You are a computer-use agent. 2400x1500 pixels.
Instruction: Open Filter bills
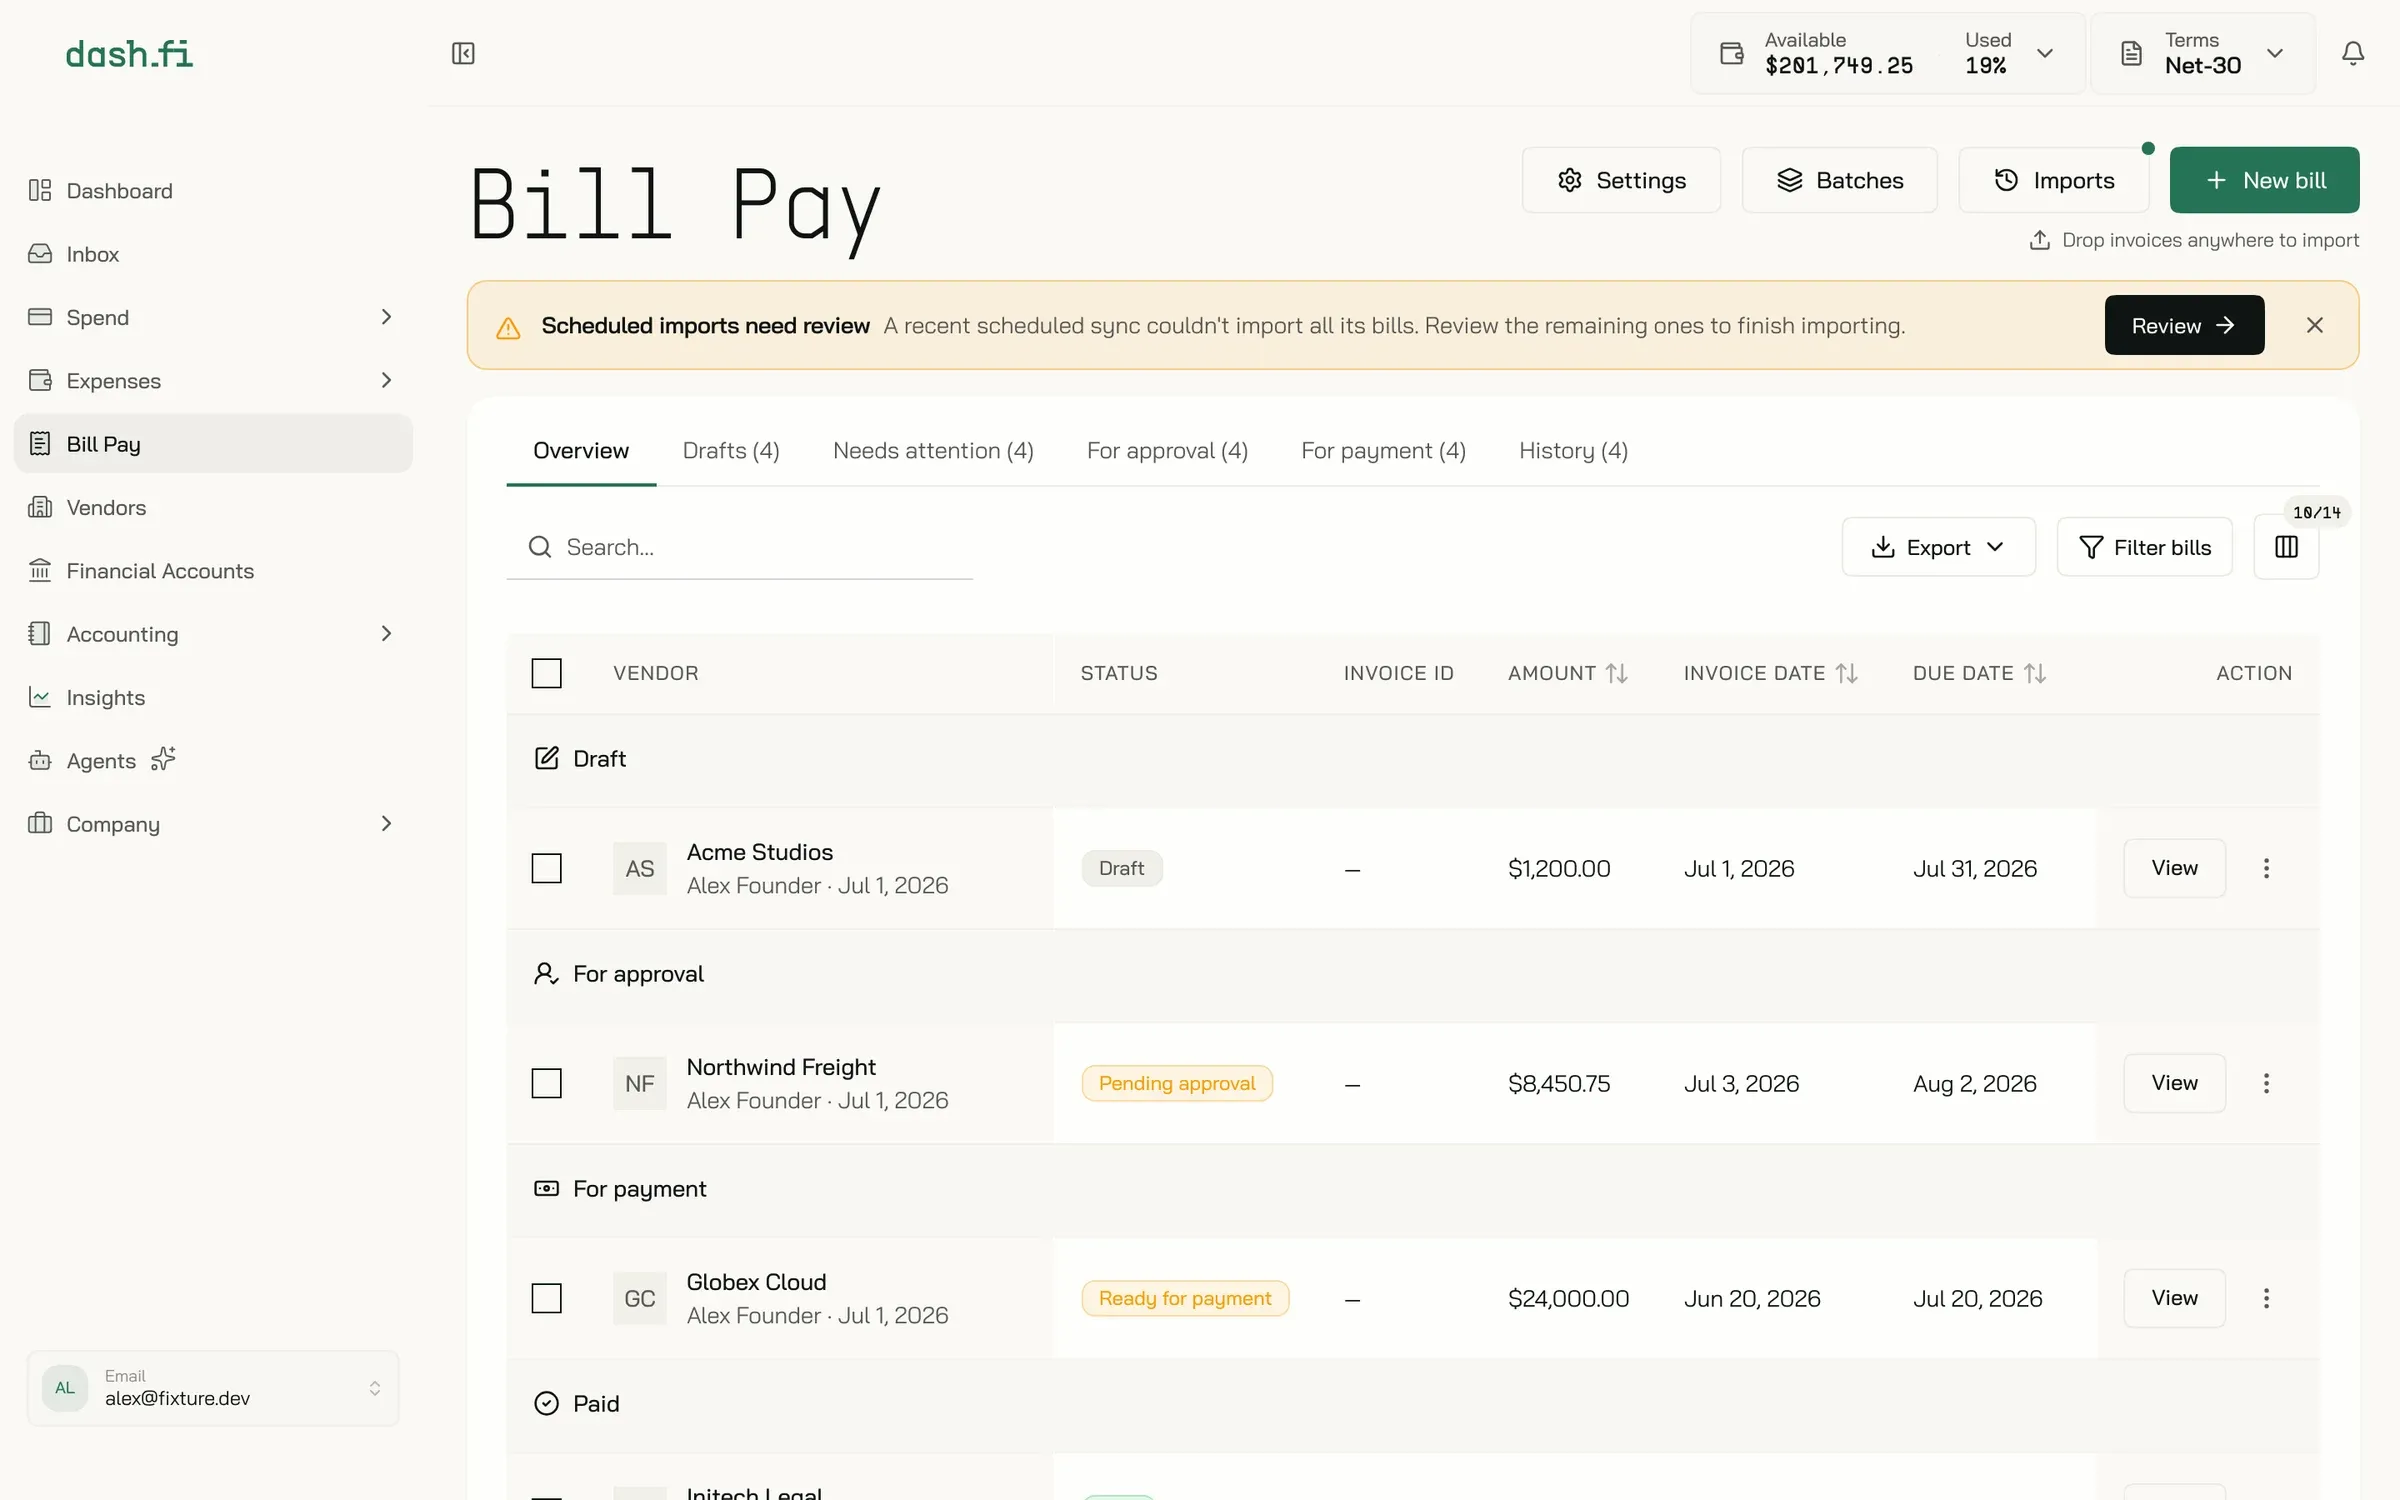pos(2144,547)
